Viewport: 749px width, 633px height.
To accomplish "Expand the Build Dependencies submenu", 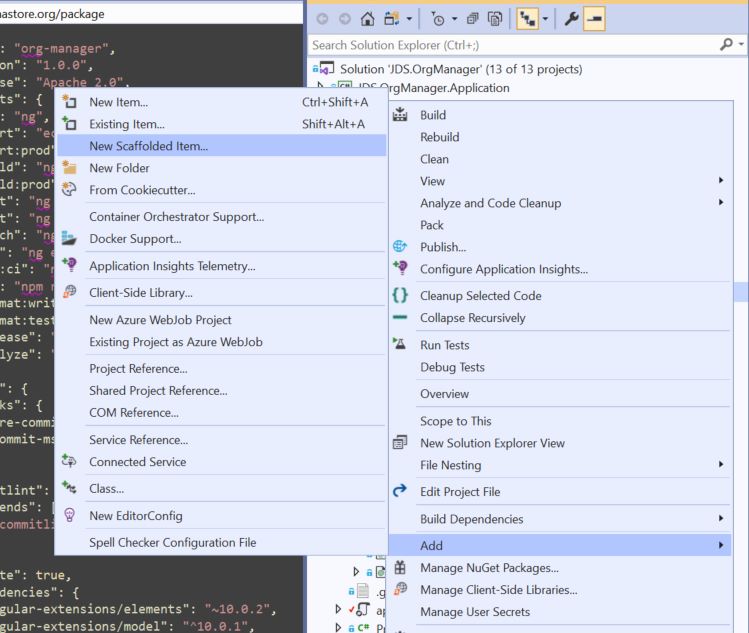I will 560,519.
